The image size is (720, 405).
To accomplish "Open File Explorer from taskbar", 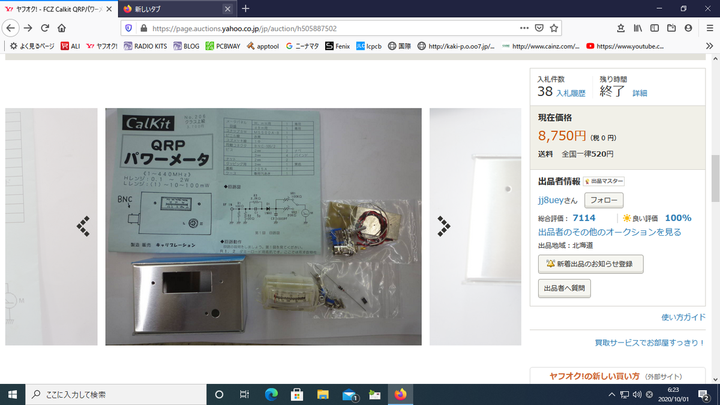I will [x=323, y=394].
